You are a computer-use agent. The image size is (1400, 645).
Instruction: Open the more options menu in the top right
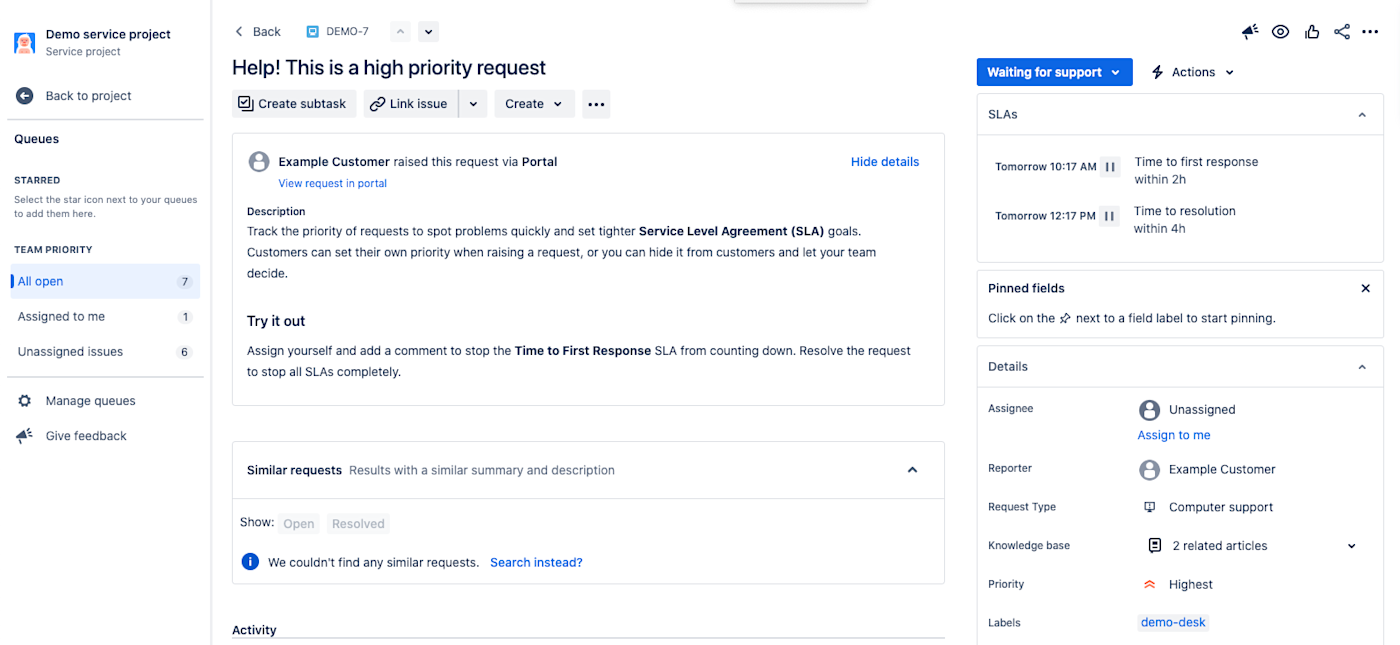click(1371, 32)
